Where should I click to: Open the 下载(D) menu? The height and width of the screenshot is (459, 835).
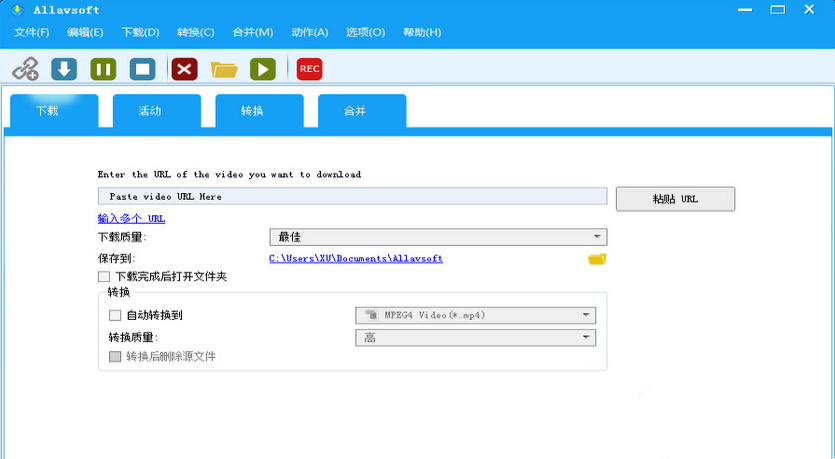[x=141, y=32]
